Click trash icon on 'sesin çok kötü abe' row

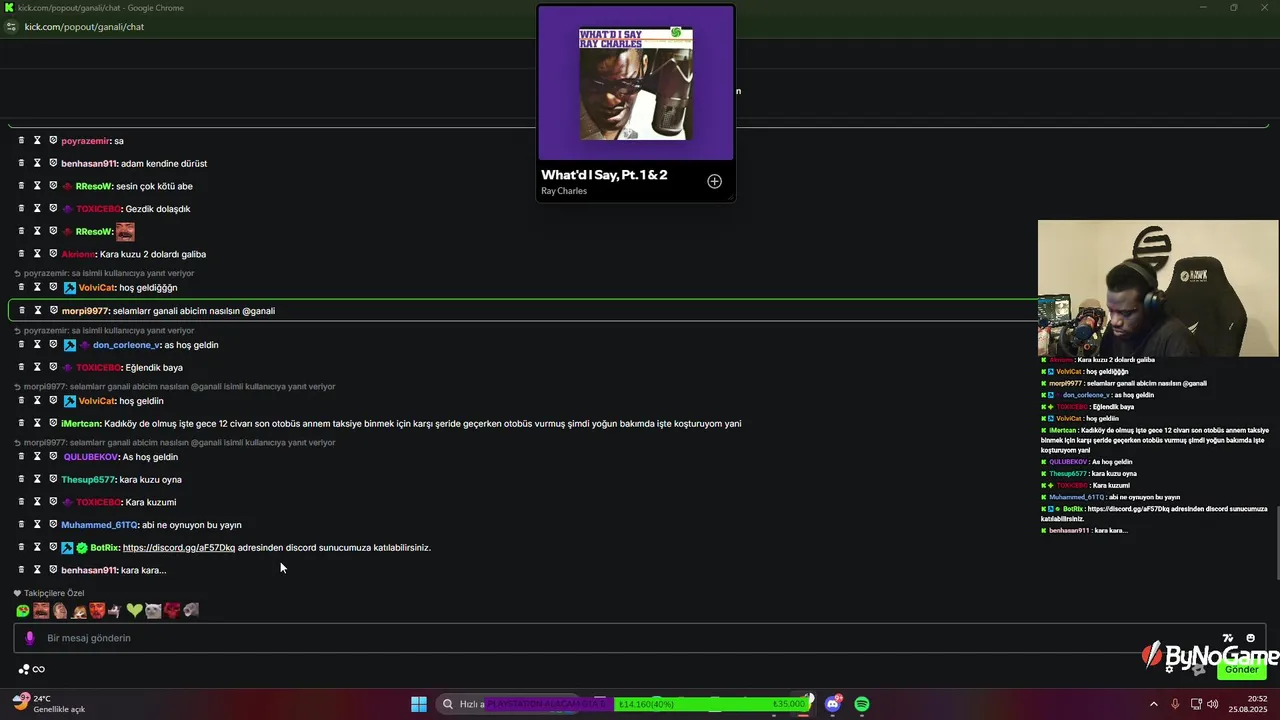click(x=21, y=186)
